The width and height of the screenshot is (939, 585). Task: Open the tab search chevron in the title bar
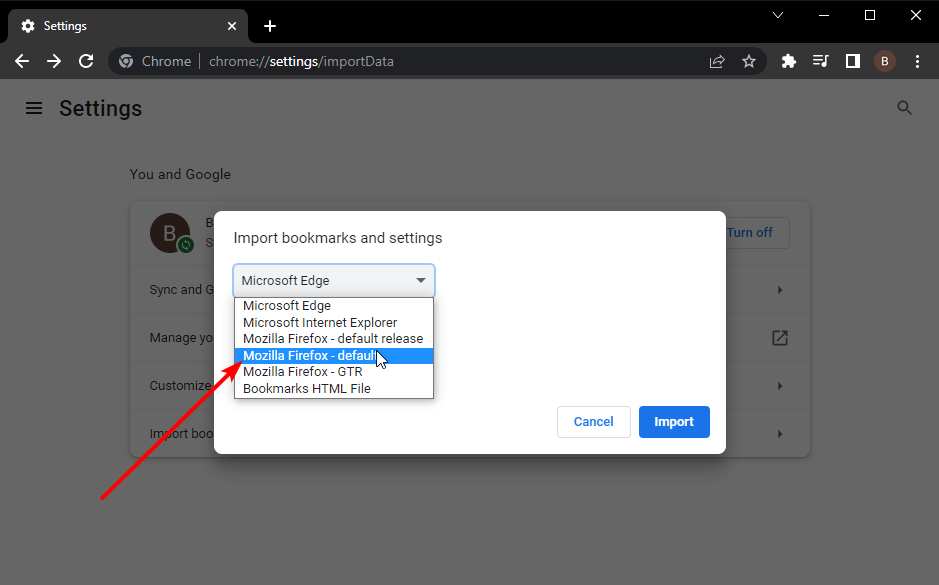(778, 16)
